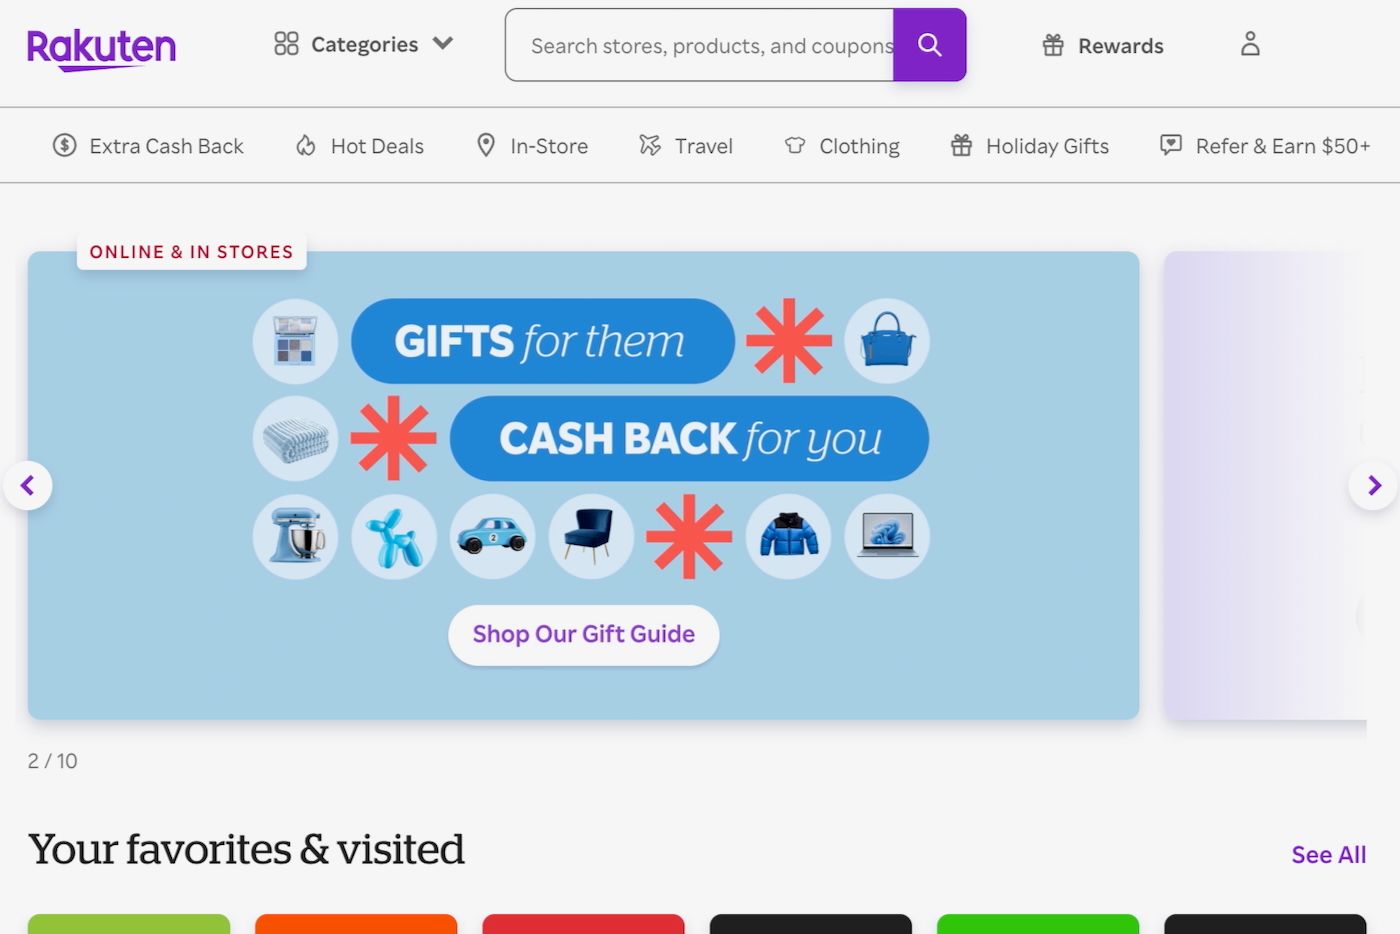Screen dimensions: 1400x934
Task: Click the Rakuten logo
Action: 101,48
